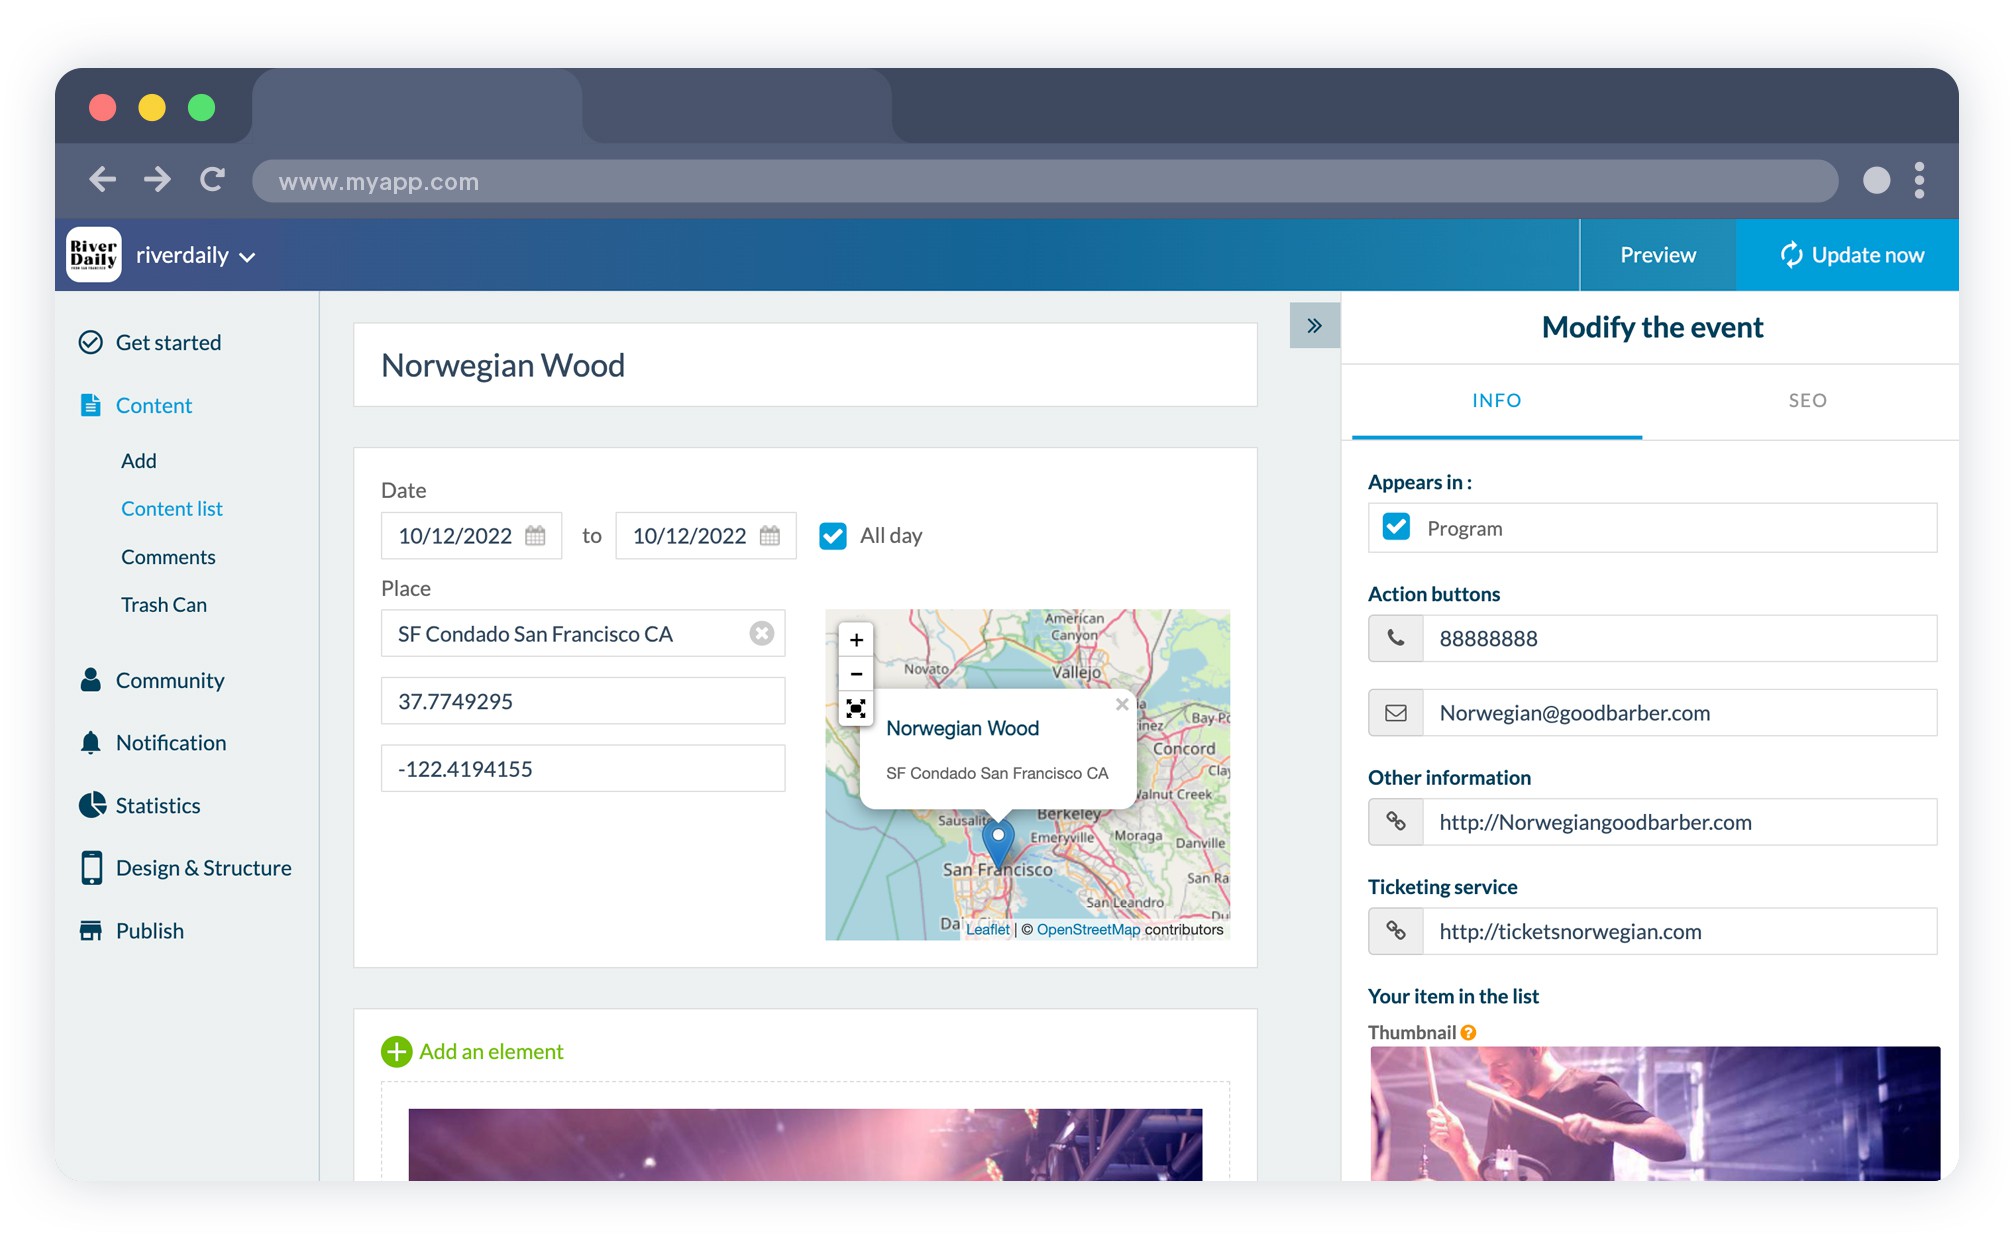Open the start date calendar picker
This screenshot has width=2016, height=1260.
(x=537, y=536)
